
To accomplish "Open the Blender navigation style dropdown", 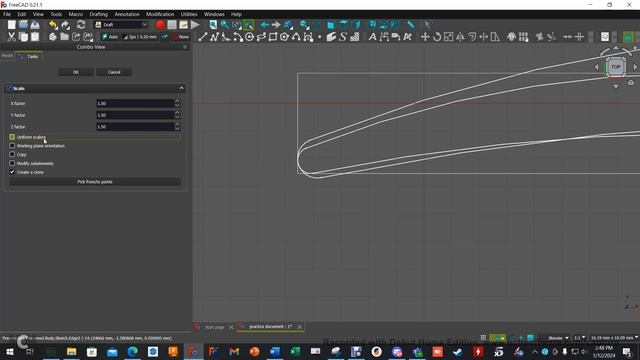I will 558,338.
